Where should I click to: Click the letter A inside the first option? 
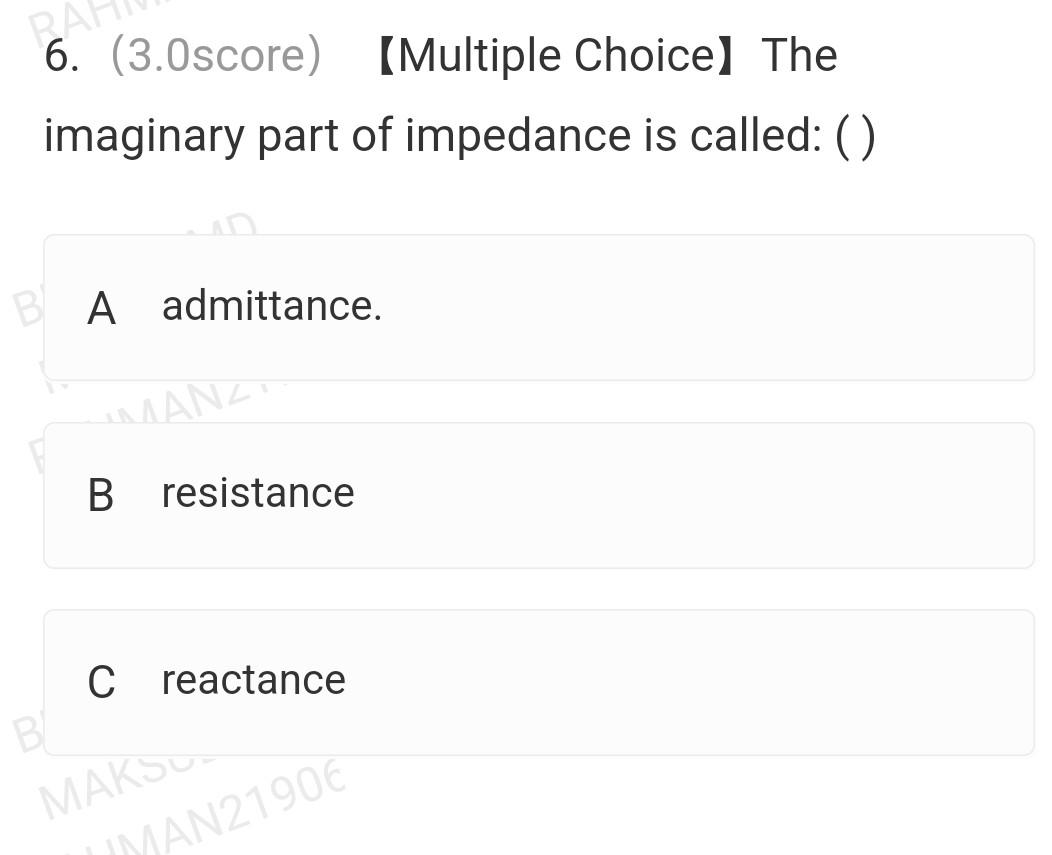[101, 307]
